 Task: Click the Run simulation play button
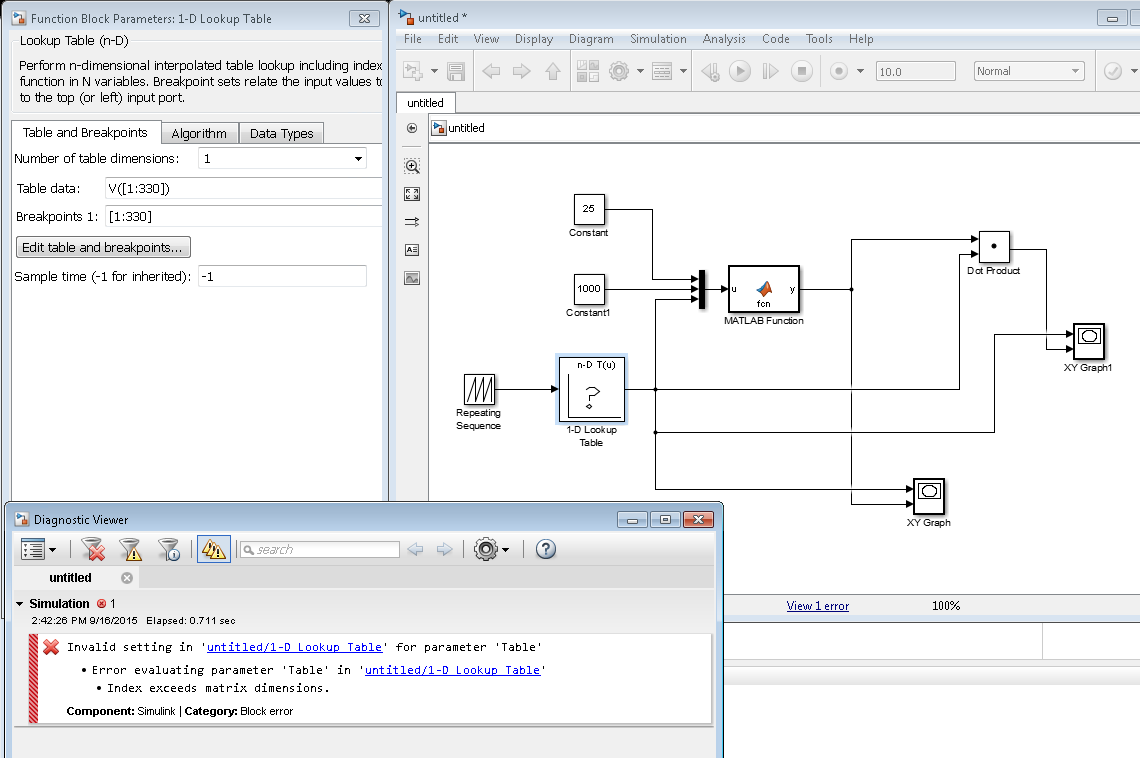[739, 71]
